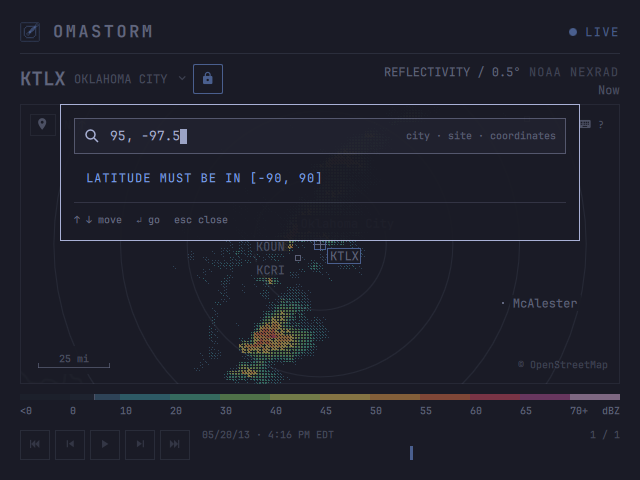Select the KOUN site label on map
The height and width of the screenshot is (480, 640).
(x=270, y=247)
